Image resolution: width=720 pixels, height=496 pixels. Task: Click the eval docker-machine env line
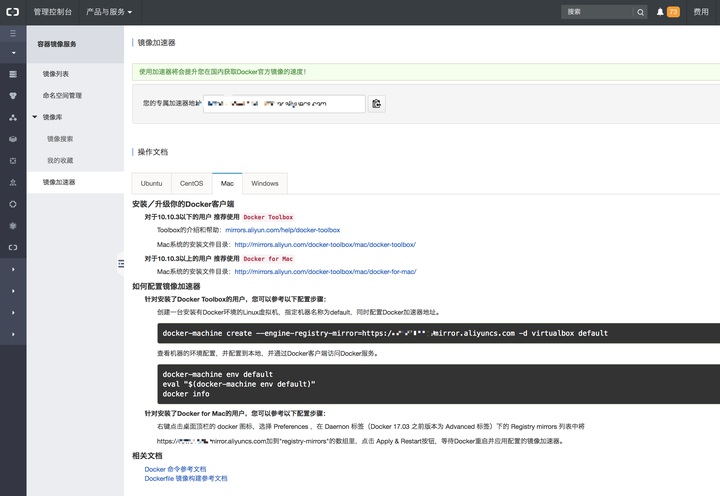click(239, 384)
